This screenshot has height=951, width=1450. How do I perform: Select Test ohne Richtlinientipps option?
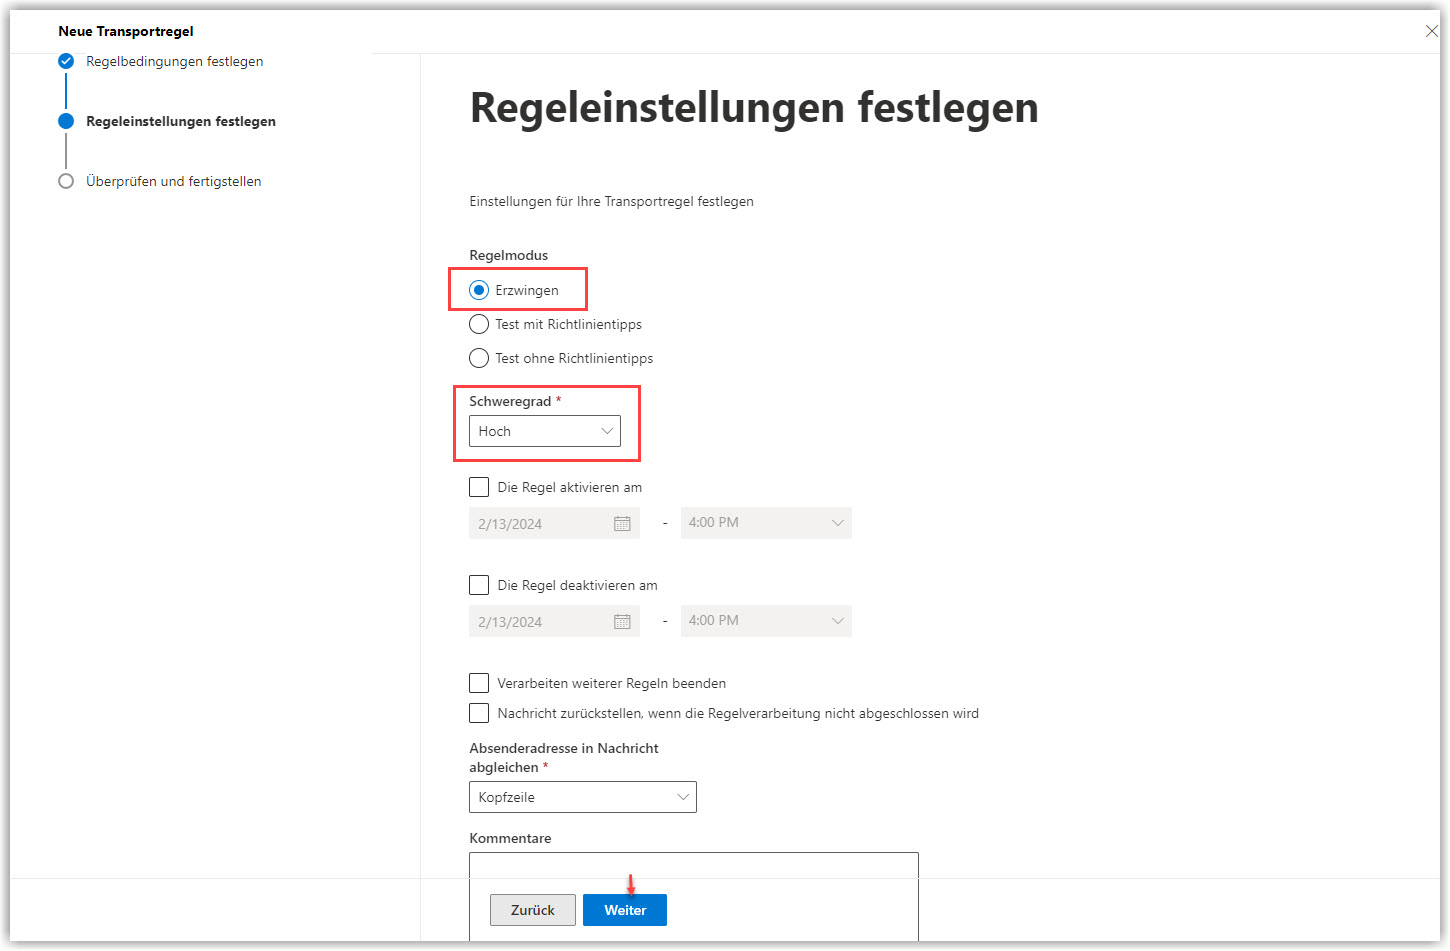[x=479, y=358]
